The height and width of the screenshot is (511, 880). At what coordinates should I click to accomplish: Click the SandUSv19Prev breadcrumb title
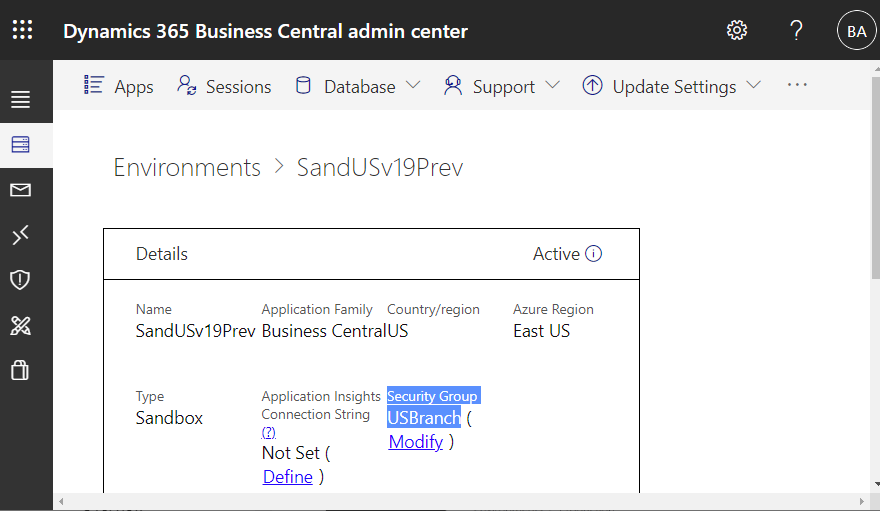[x=380, y=167]
